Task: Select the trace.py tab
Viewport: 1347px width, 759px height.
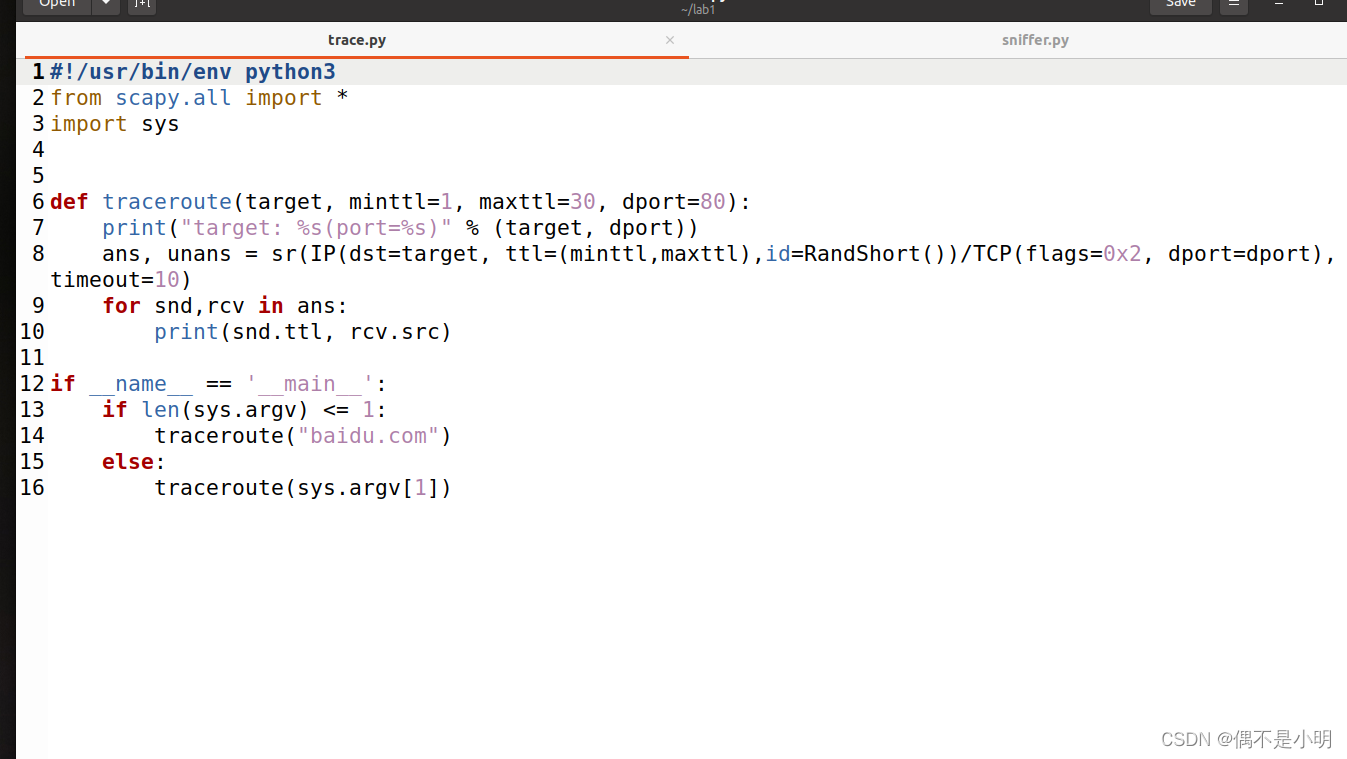Action: [357, 40]
